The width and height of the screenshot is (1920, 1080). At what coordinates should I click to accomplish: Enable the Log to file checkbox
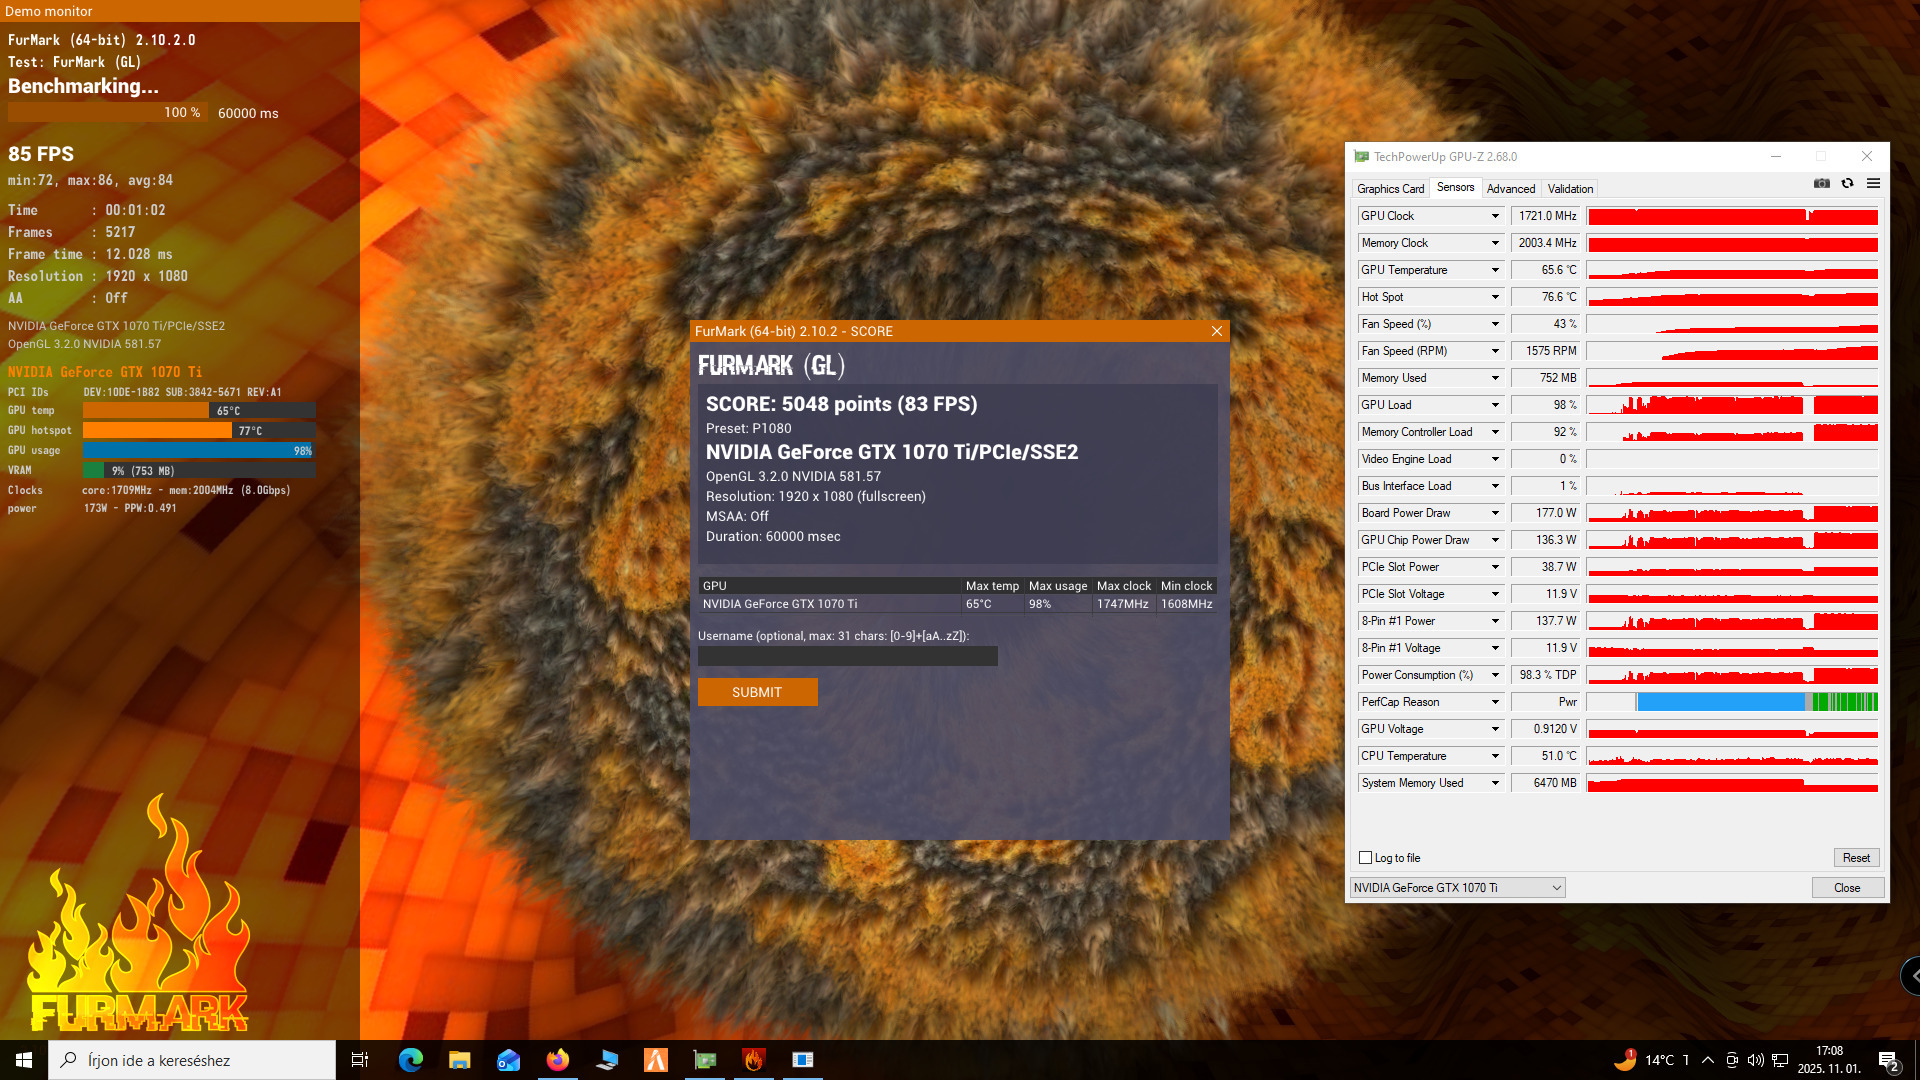[1365, 858]
